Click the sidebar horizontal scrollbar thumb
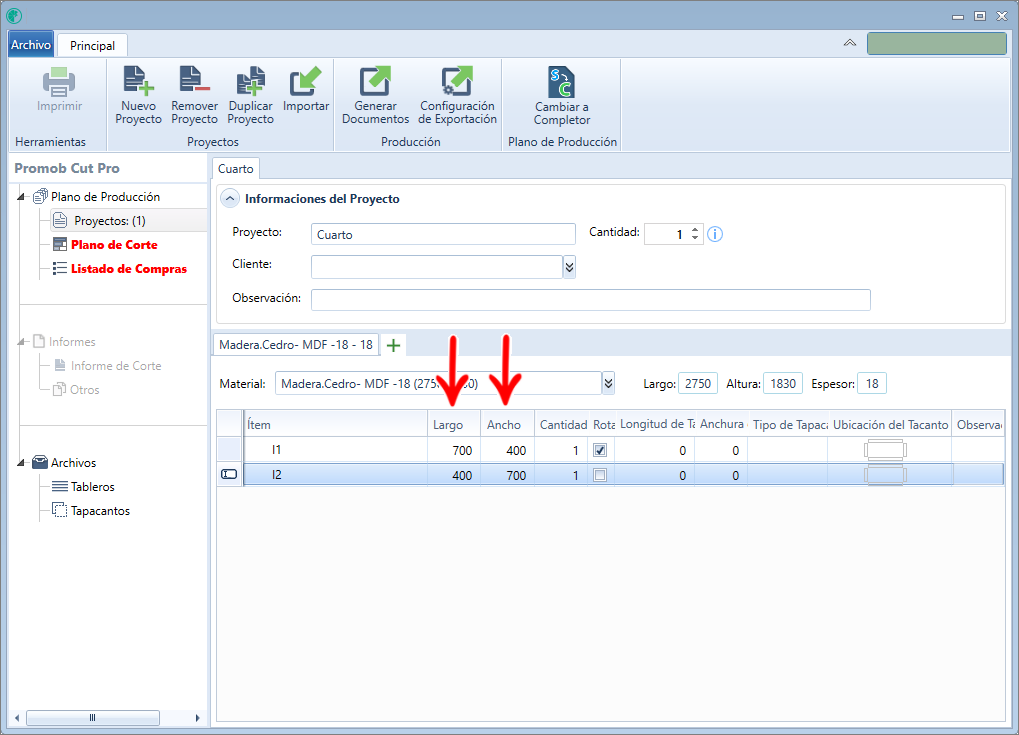Viewport: 1019px width, 735px height. point(92,717)
